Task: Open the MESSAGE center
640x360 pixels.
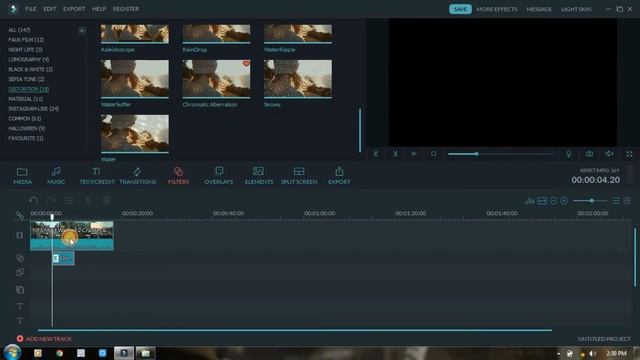Action: (539, 9)
